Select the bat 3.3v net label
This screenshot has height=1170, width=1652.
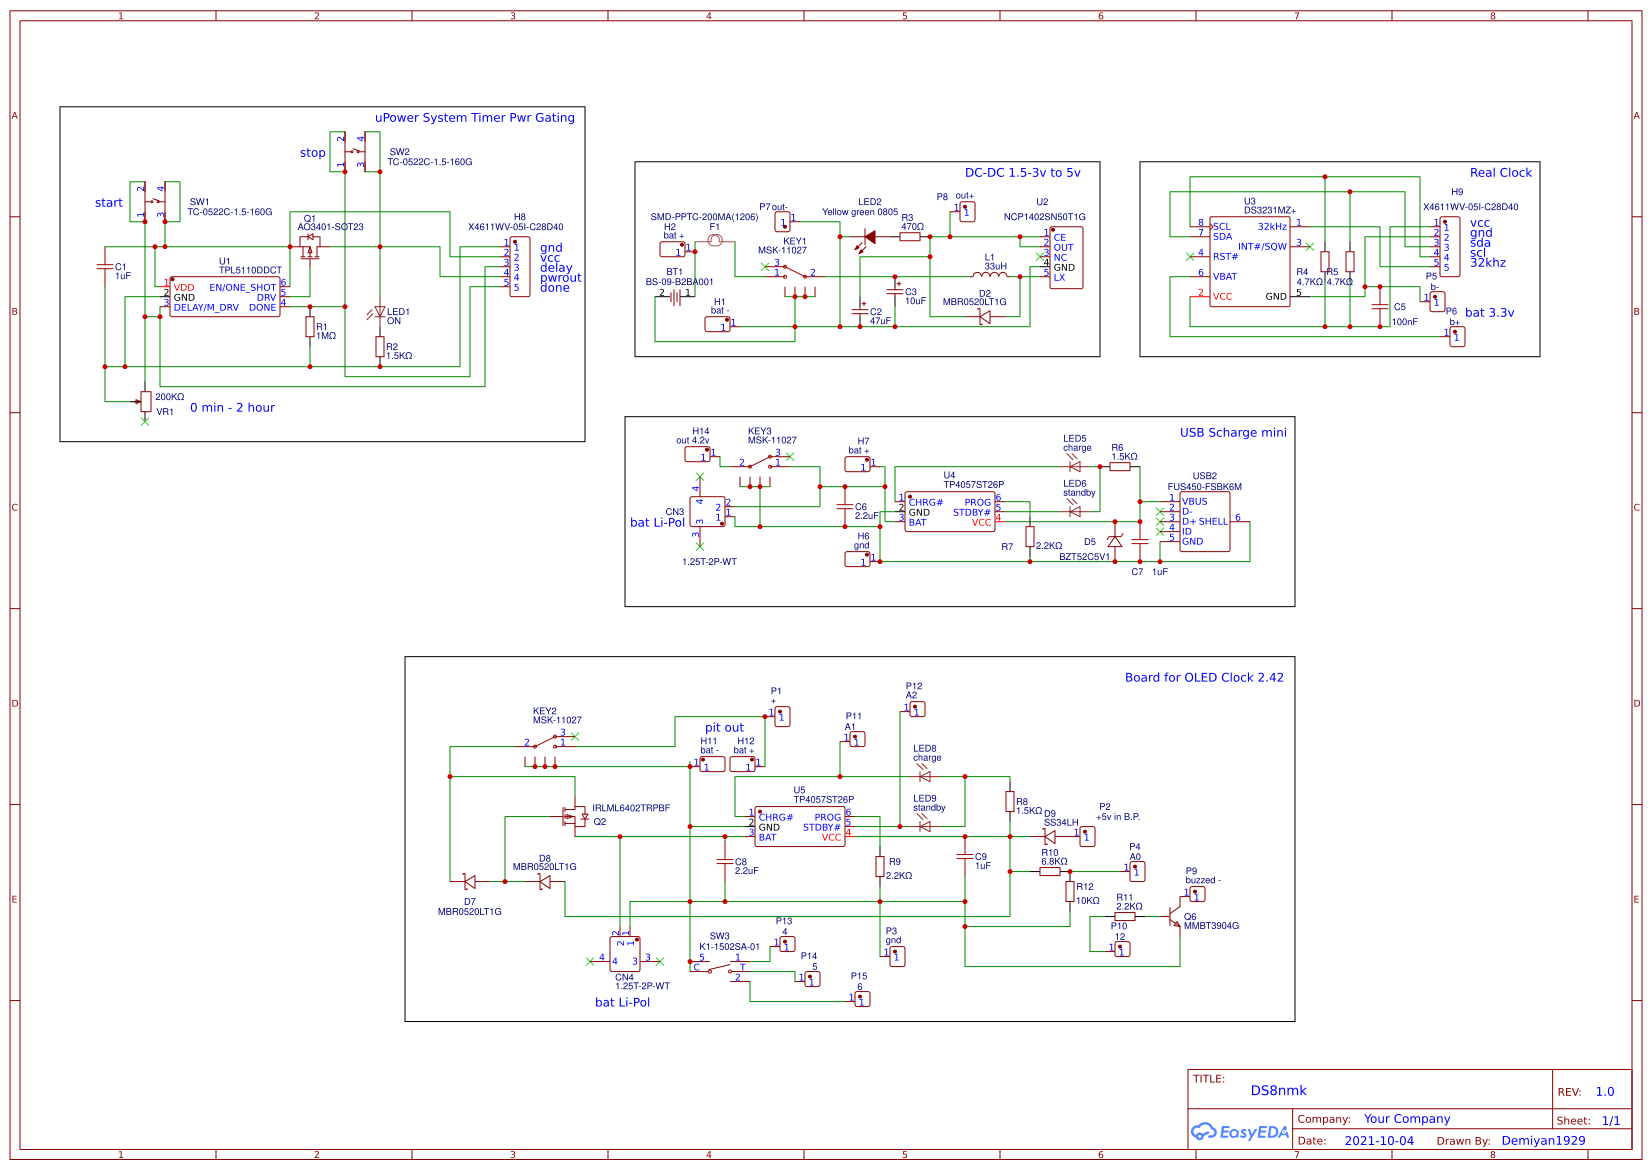click(1492, 313)
